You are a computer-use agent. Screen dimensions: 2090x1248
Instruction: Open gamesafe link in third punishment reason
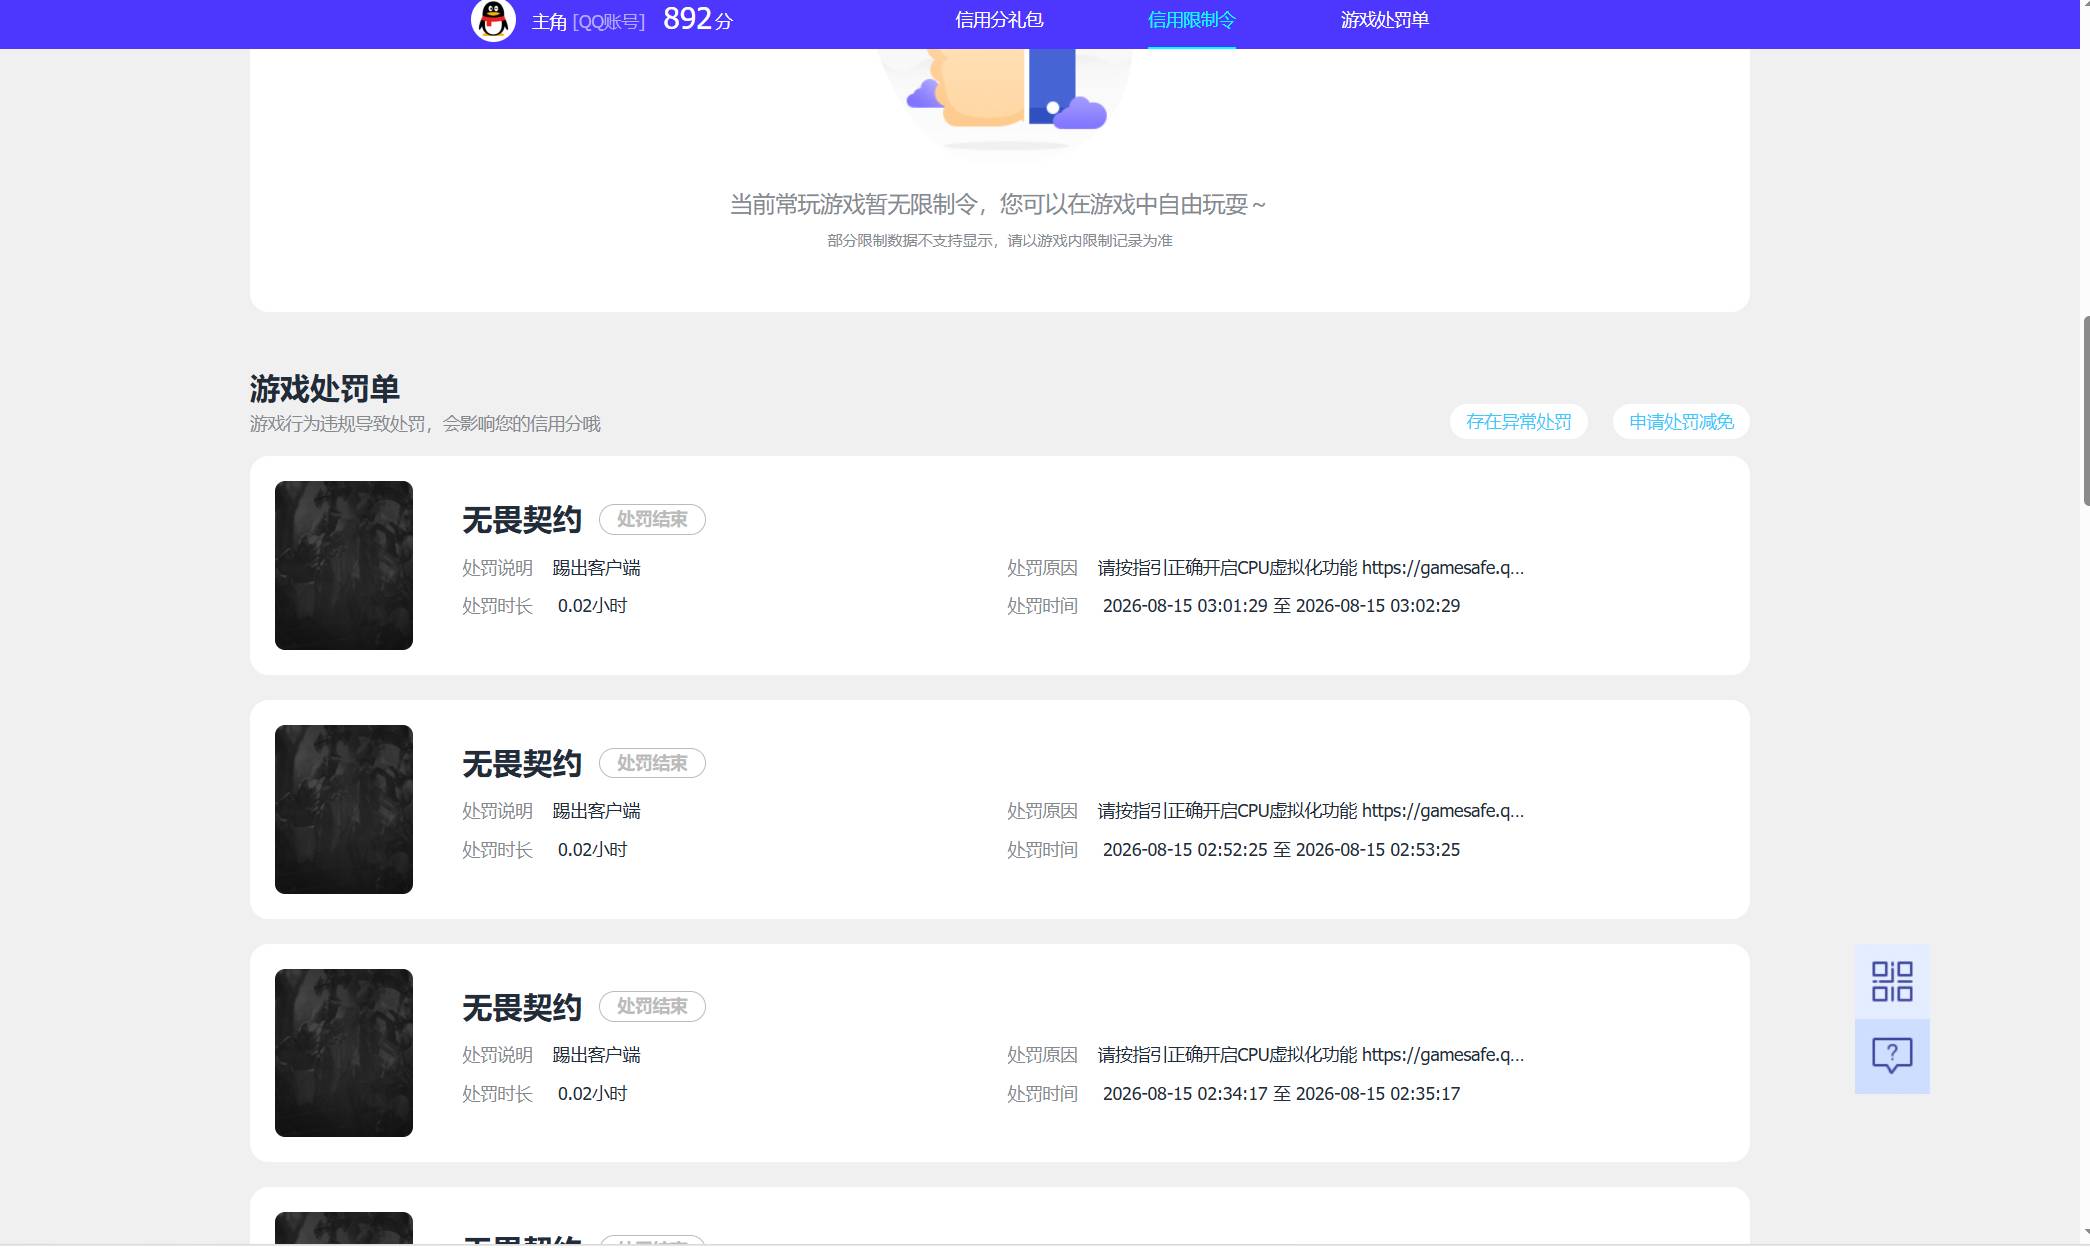[1443, 1055]
